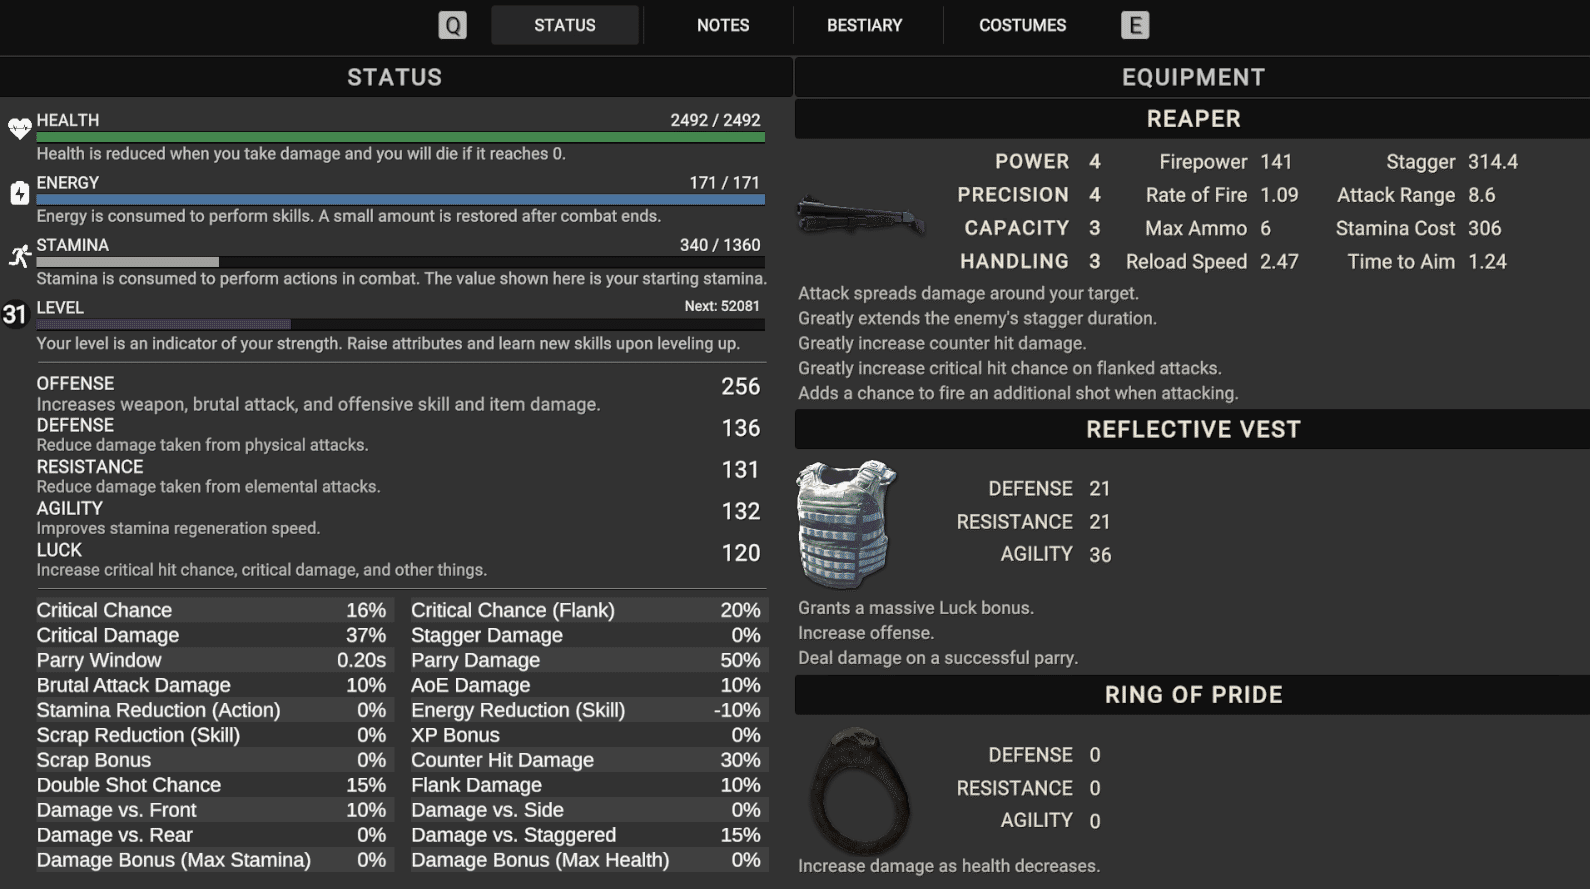Select the Reflective Vest armor image
The width and height of the screenshot is (1590, 889).
click(x=846, y=524)
